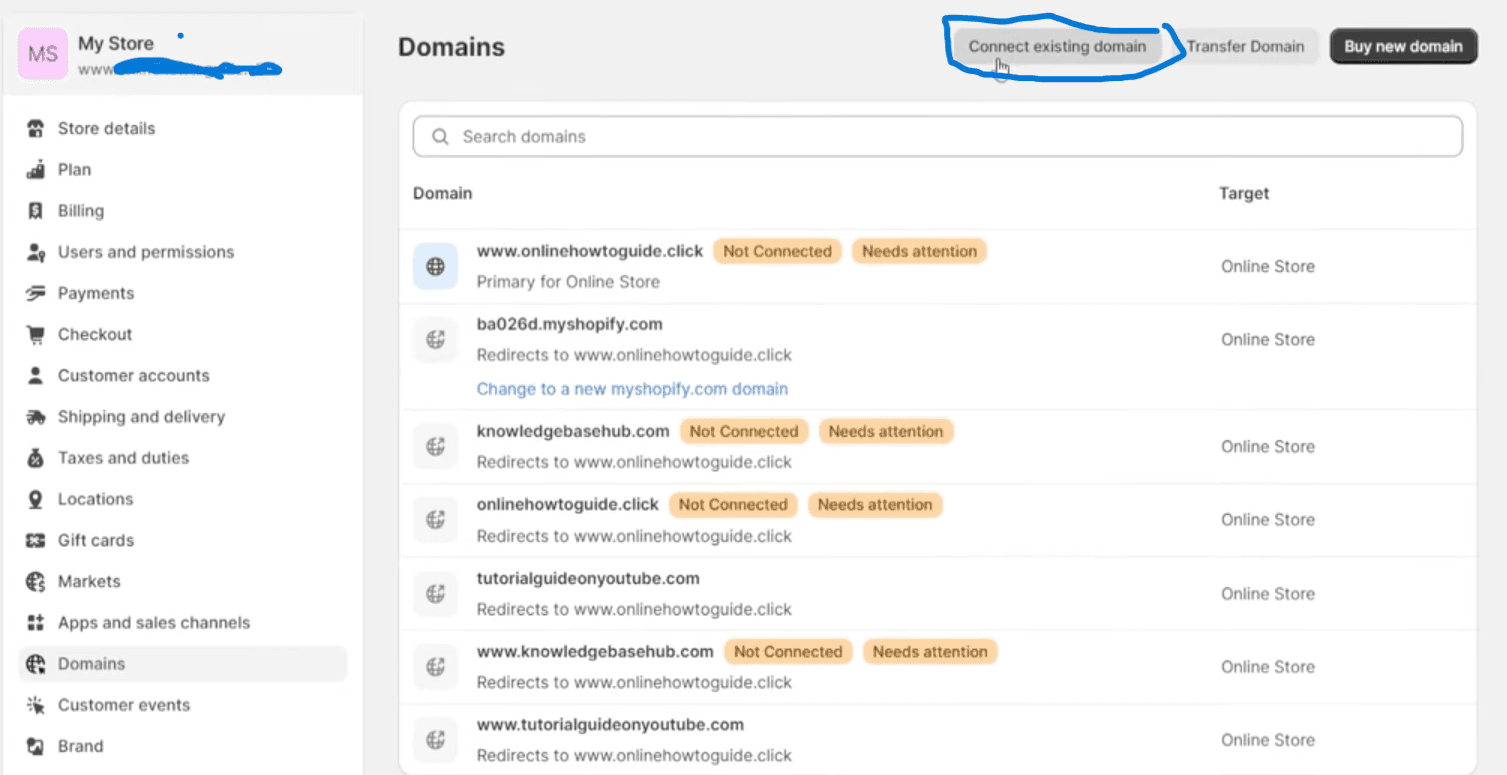Click the MS store avatar
Viewport: 1507px width, 775px height.
(42, 51)
